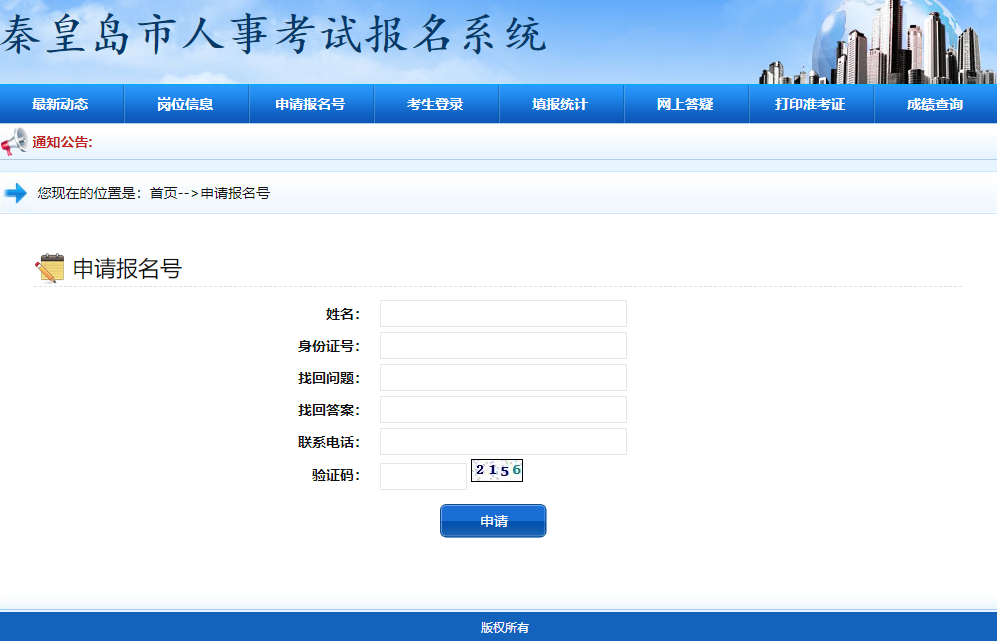Refresh the captcha image showing 2156

coord(497,470)
